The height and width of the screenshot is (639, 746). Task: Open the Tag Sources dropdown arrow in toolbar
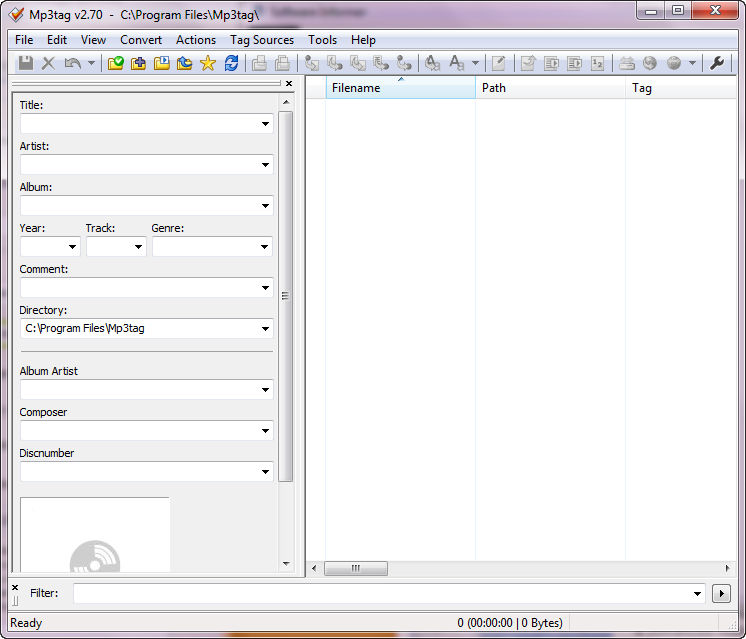(692, 63)
